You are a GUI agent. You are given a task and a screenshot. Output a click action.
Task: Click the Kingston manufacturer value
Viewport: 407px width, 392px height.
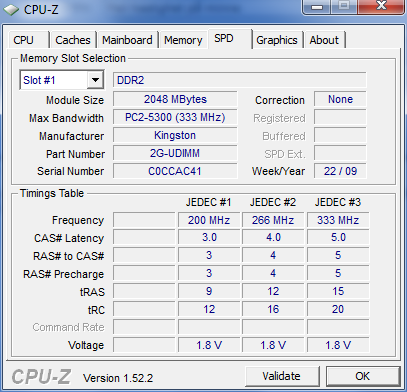(175, 135)
